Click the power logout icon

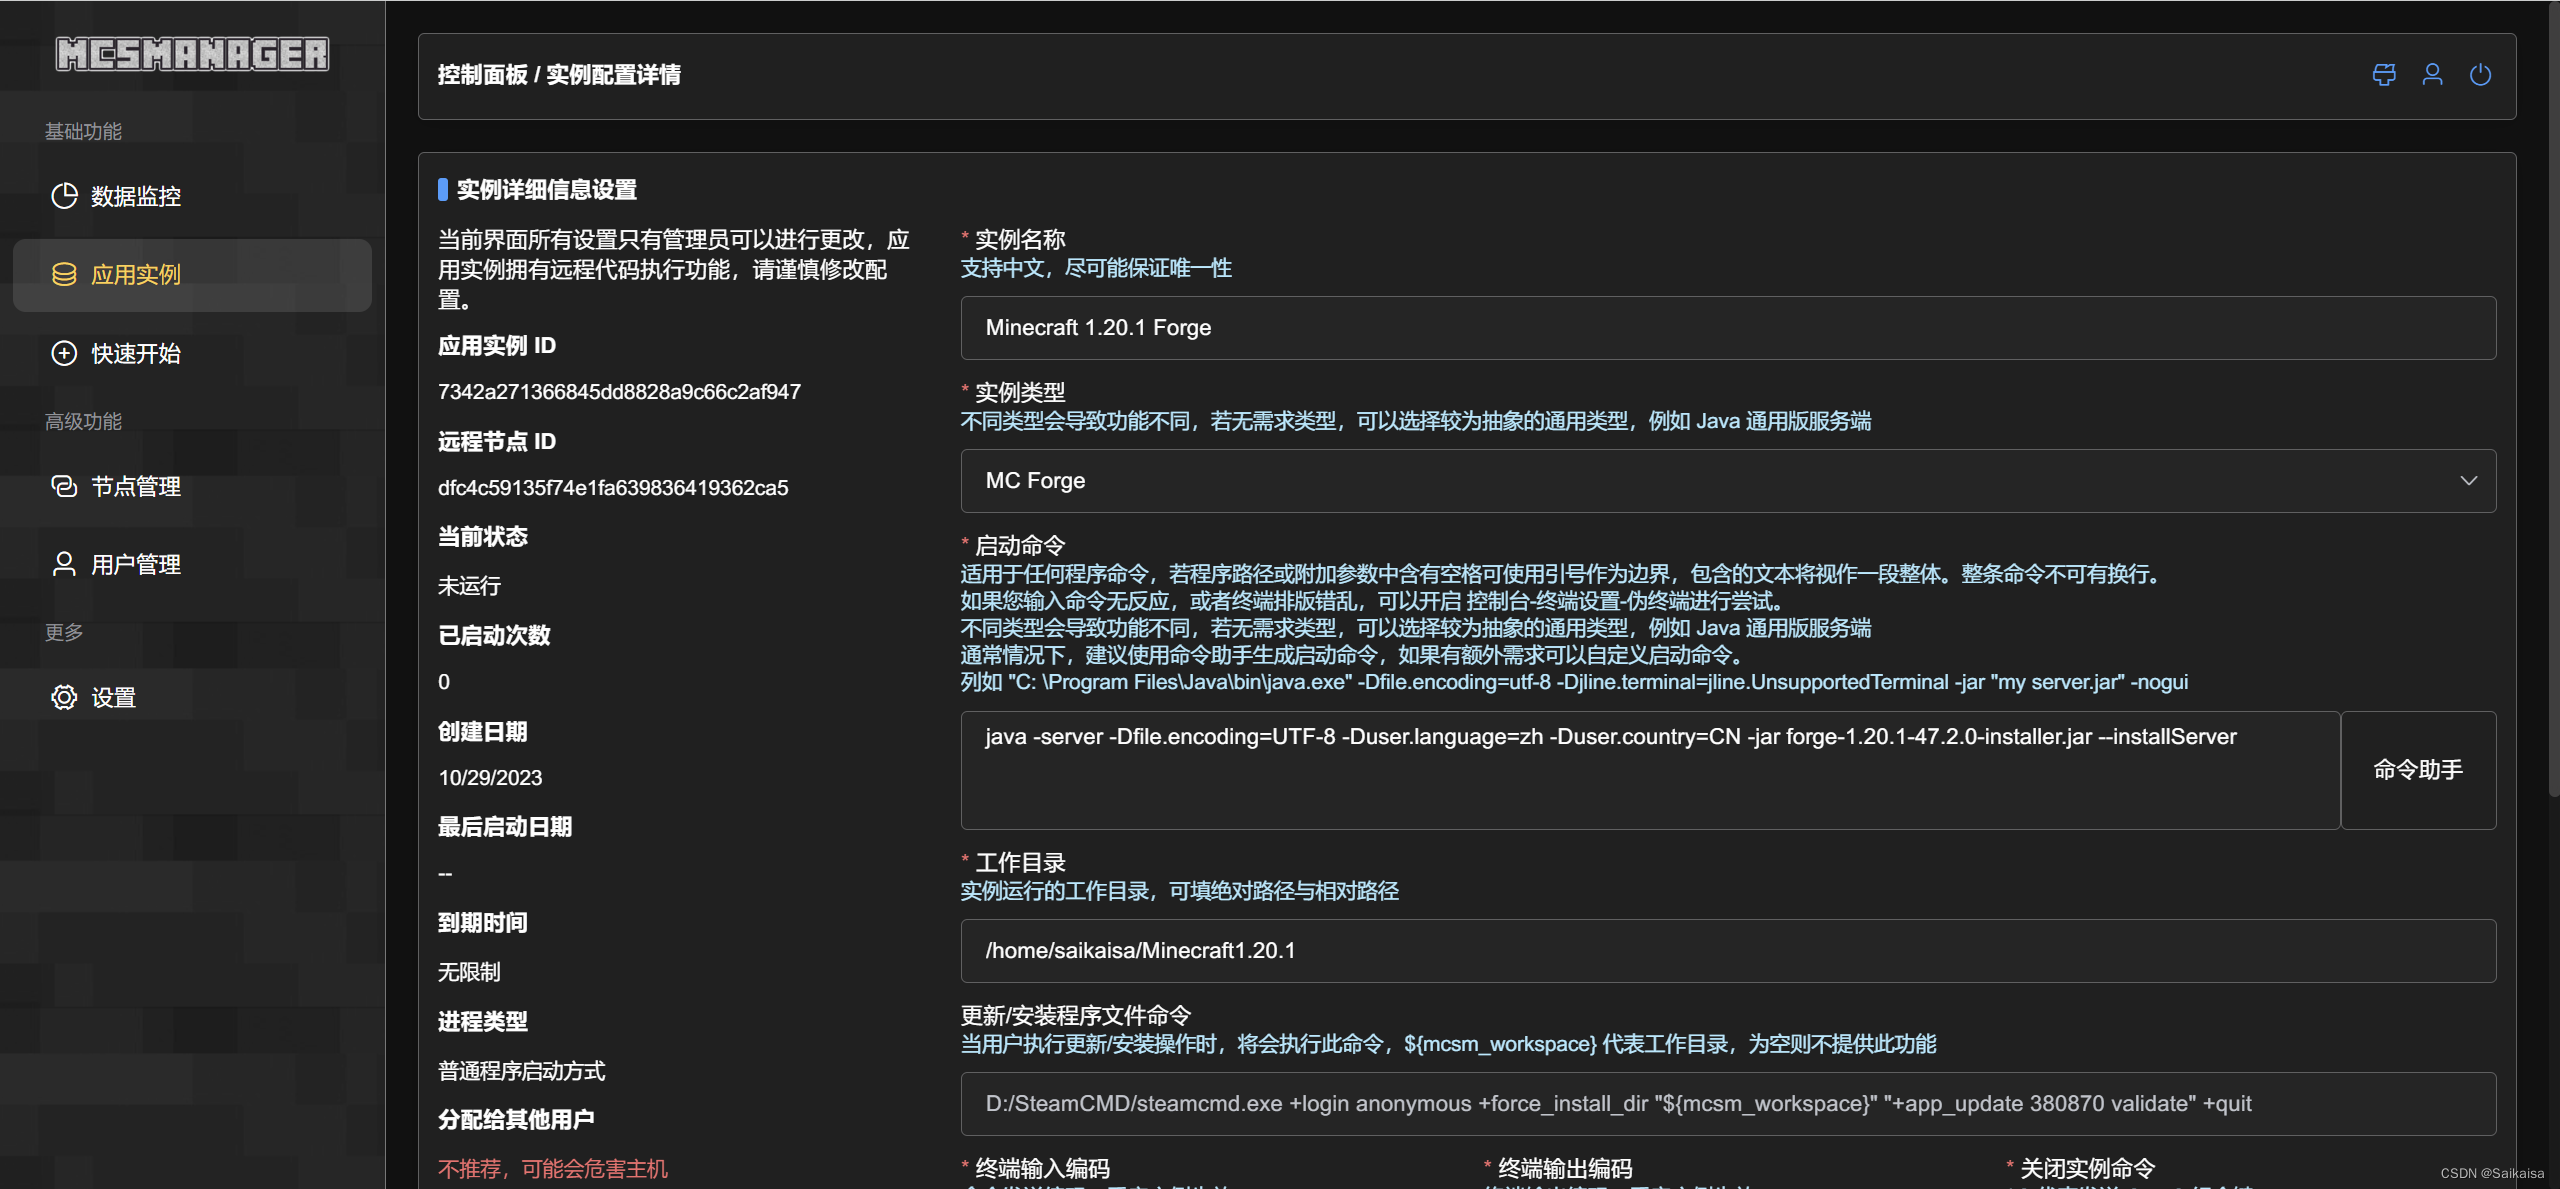[2480, 75]
